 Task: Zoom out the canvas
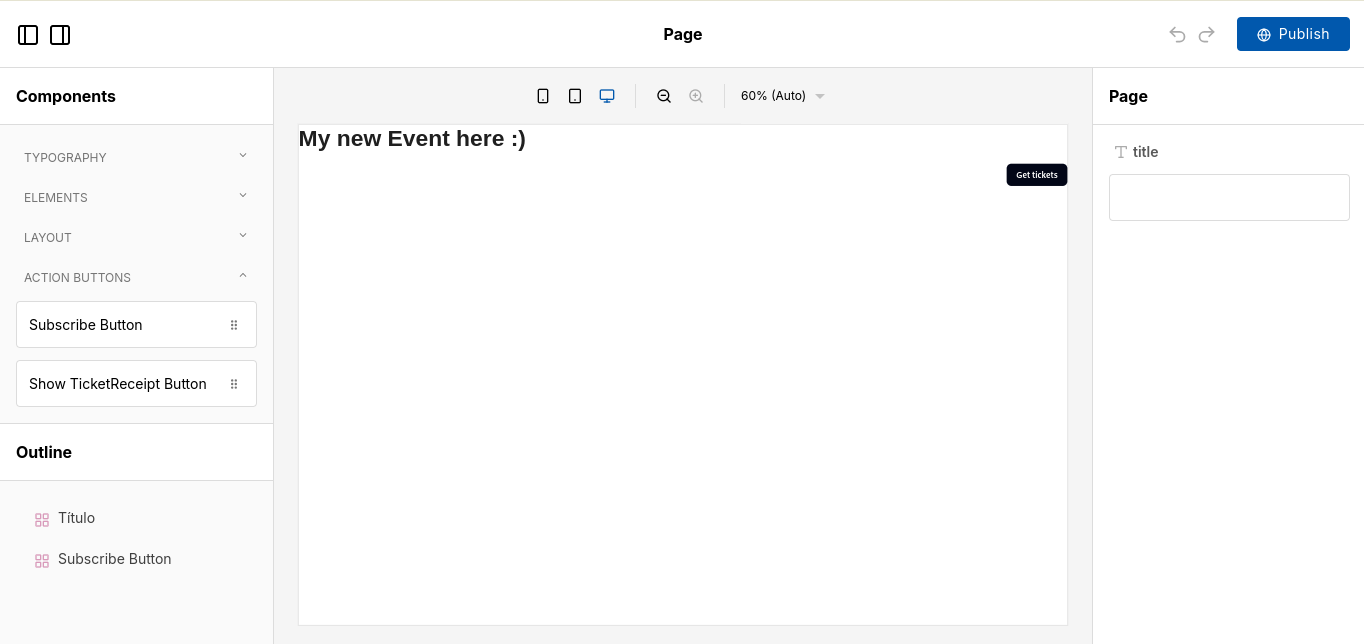pos(664,96)
